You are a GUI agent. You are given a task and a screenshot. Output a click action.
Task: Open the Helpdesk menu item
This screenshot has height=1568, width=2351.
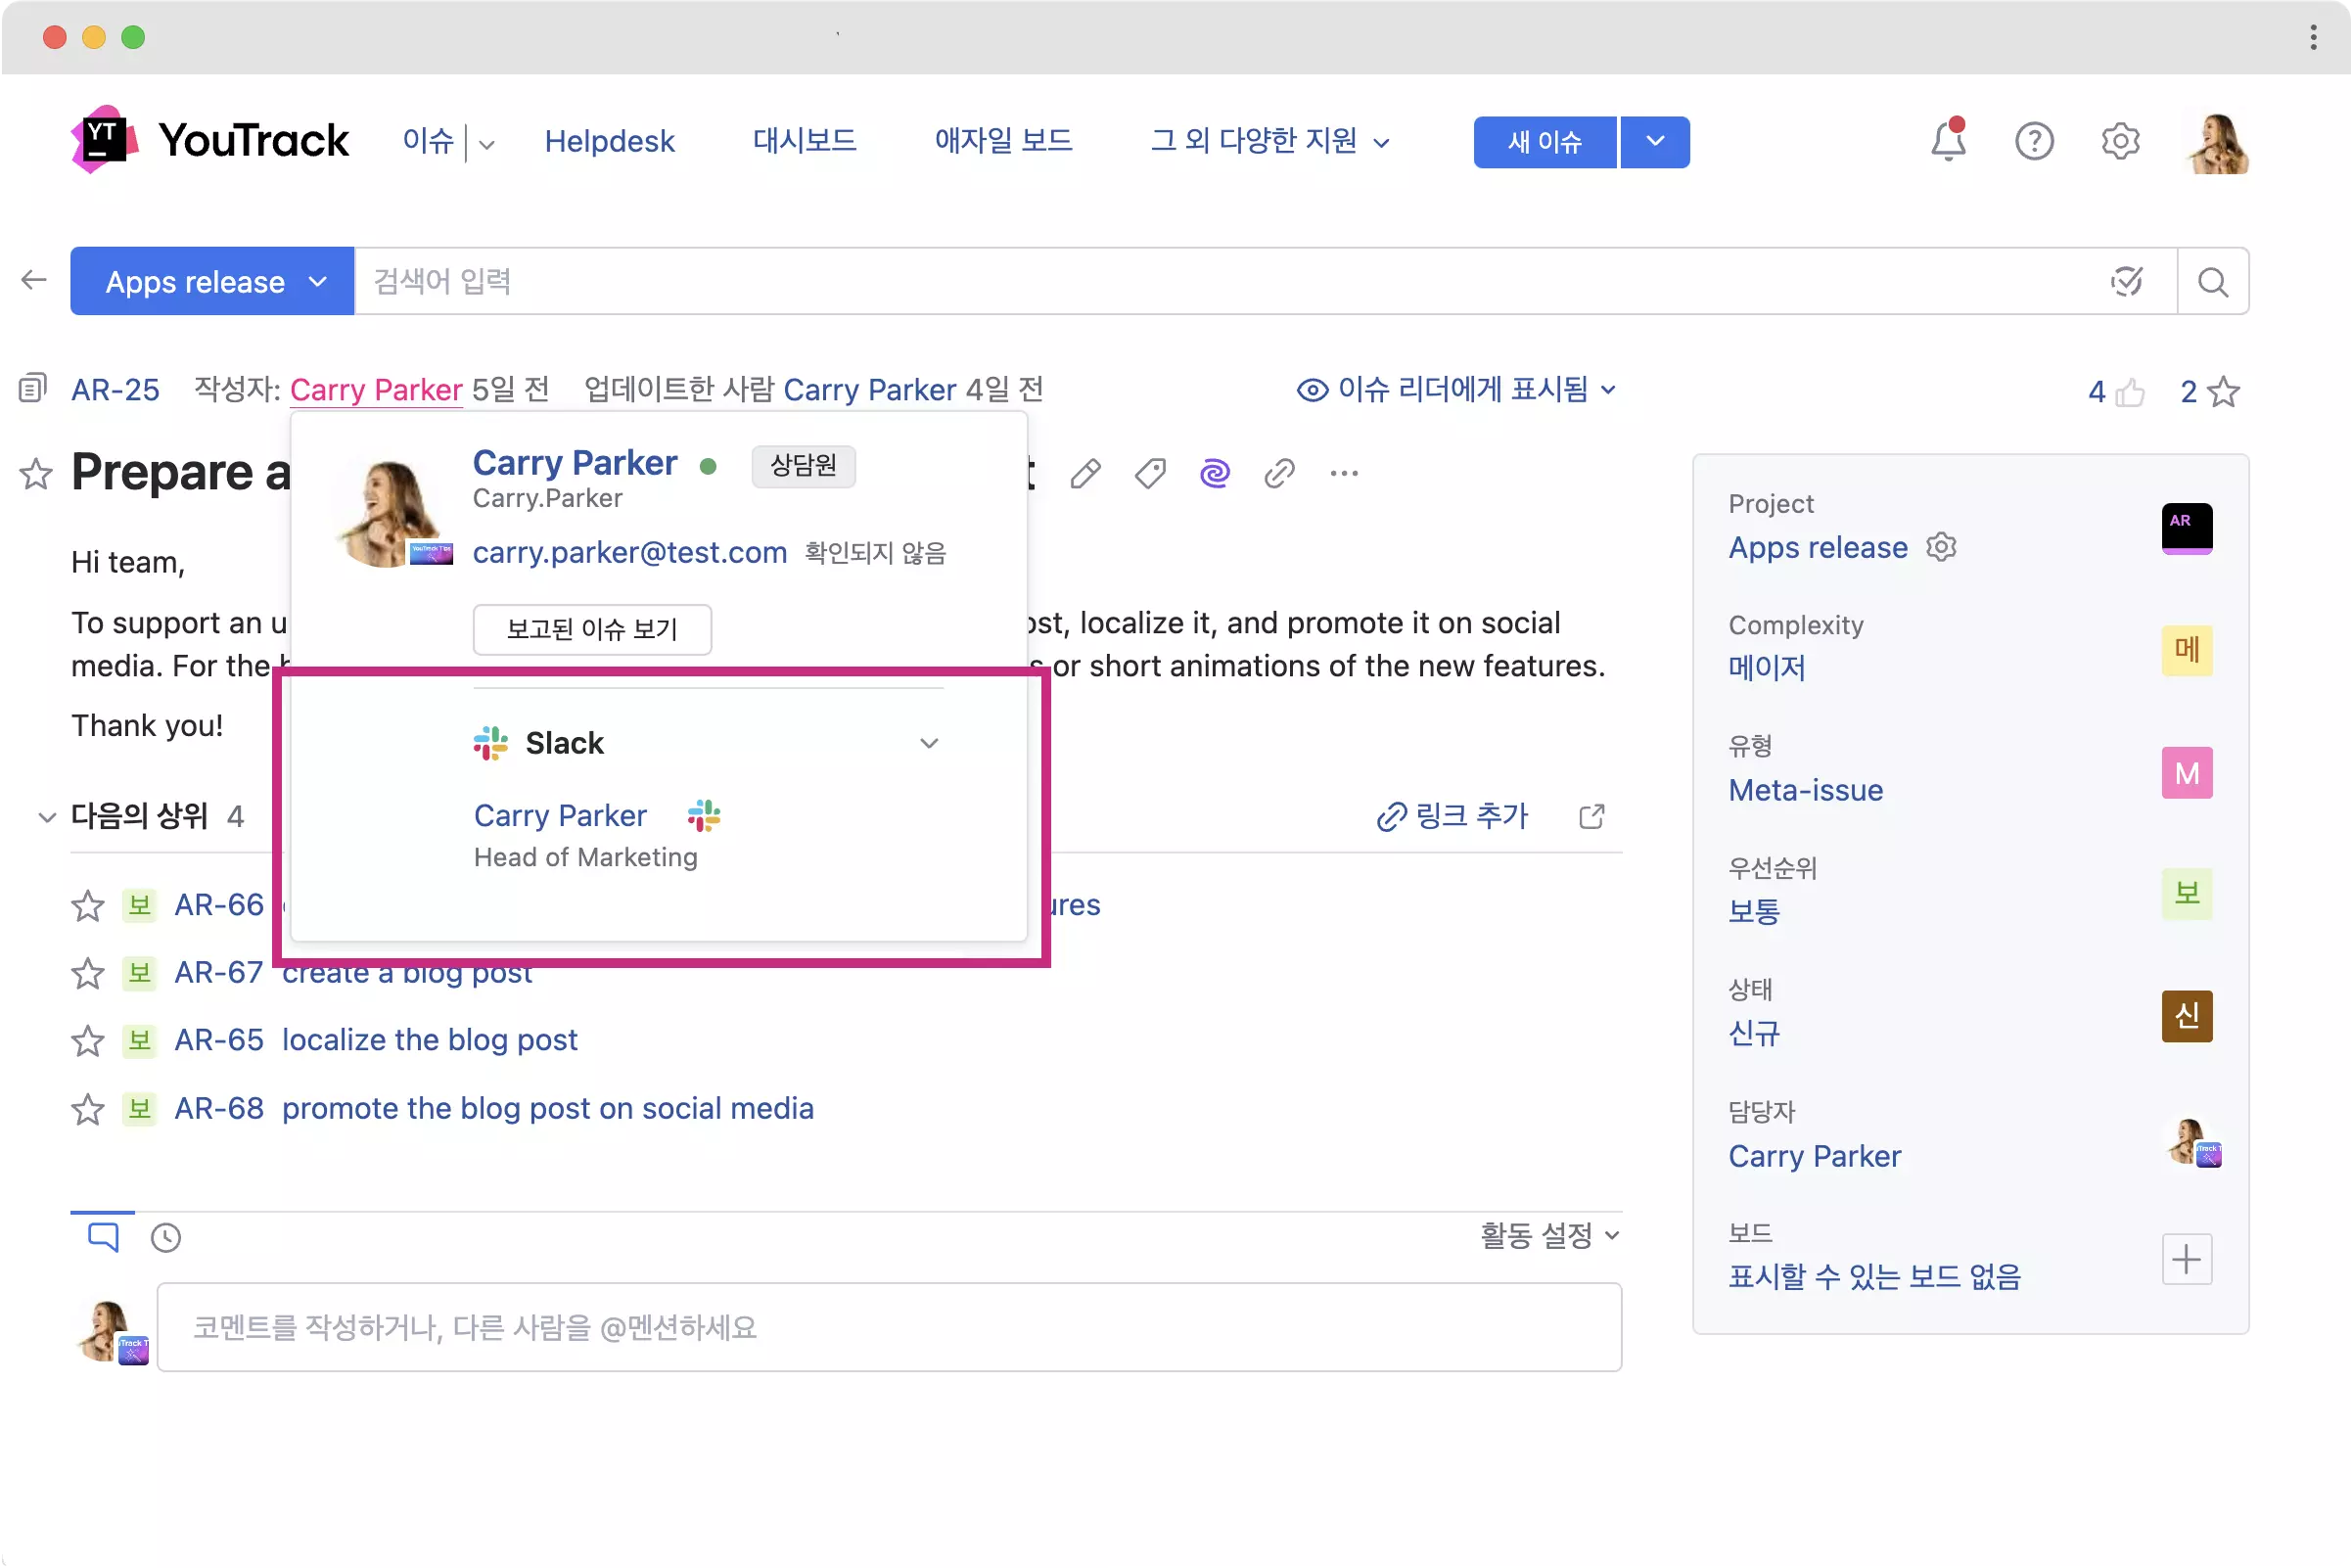(x=609, y=142)
